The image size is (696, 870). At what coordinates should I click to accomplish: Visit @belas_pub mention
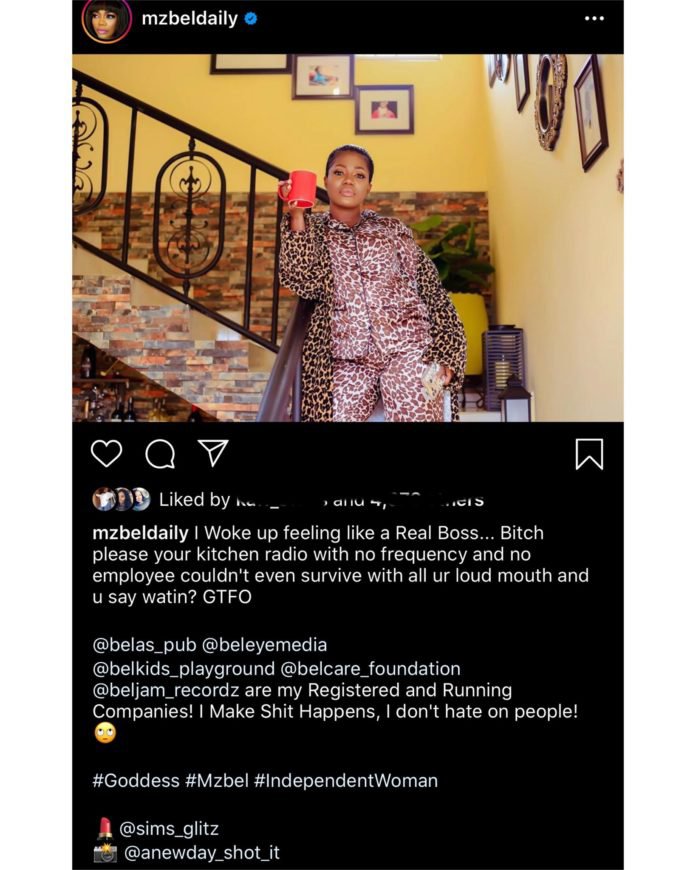tap(144, 645)
